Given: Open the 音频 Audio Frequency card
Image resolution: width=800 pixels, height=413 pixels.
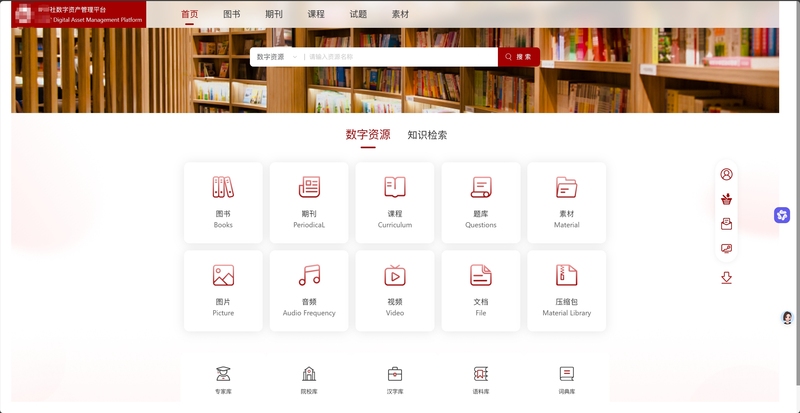Looking at the screenshot, I should pos(309,291).
